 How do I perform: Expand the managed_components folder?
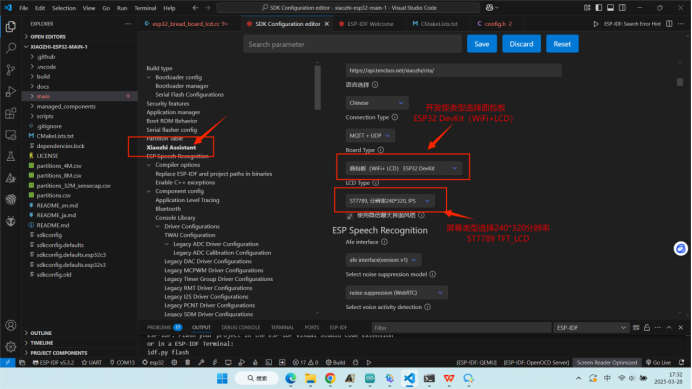coord(65,106)
